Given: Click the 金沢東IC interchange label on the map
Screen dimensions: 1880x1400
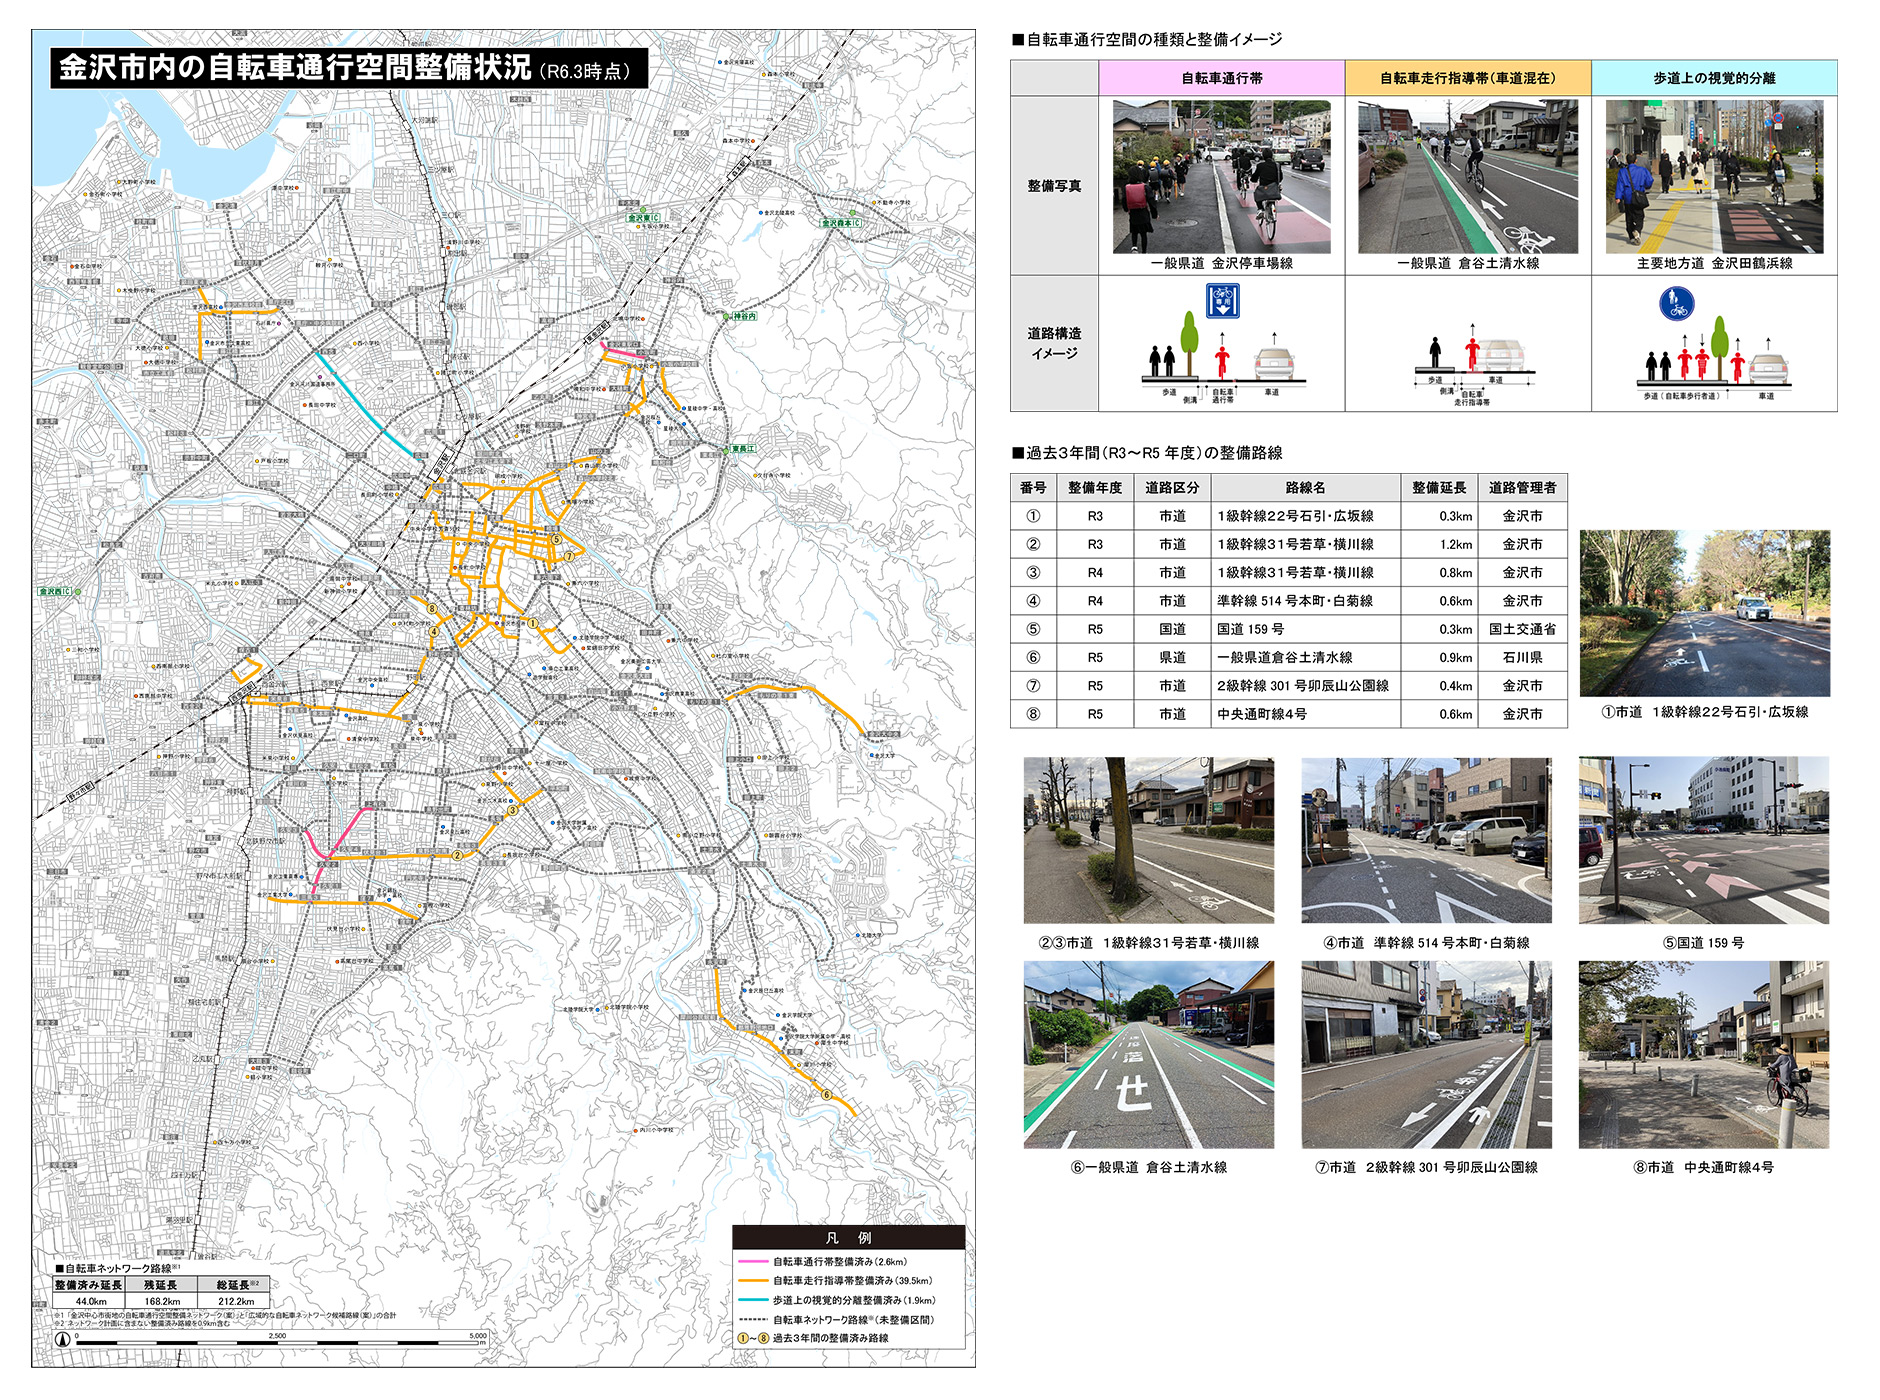Looking at the screenshot, I should pyautogui.click(x=643, y=218).
